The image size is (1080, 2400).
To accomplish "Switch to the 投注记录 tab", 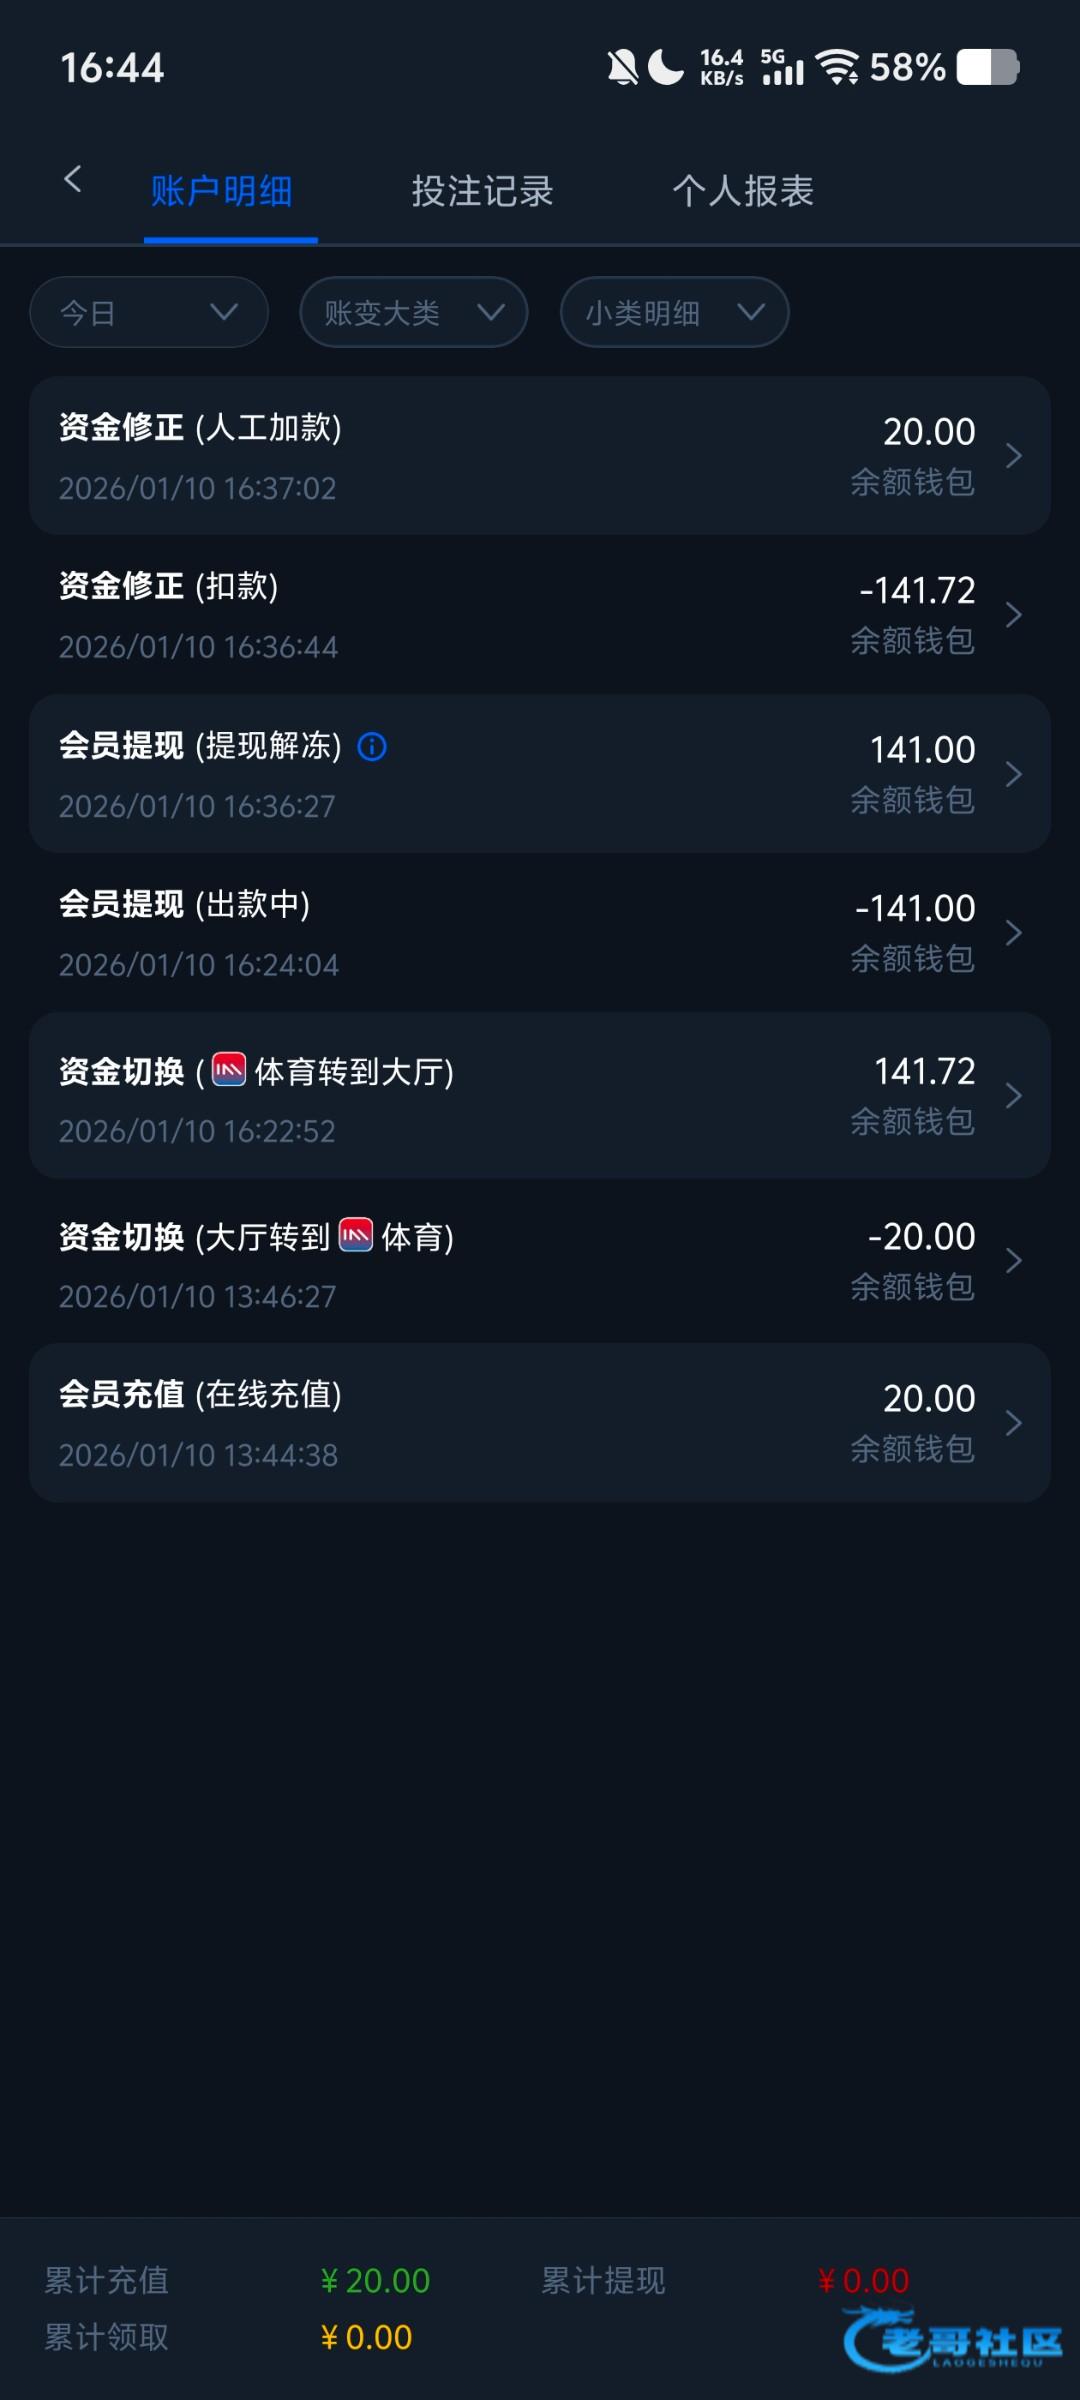I will pos(482,191).
